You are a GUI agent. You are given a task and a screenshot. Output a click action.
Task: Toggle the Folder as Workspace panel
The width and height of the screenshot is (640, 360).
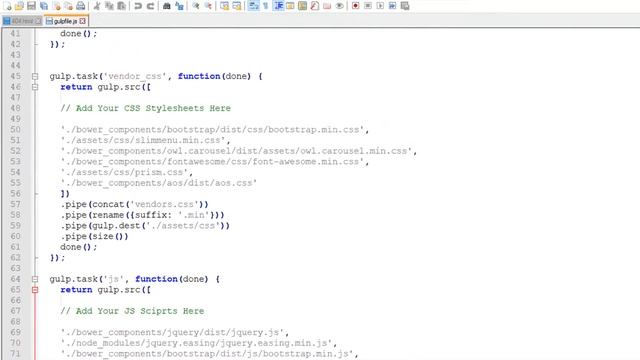pos(327,6)
